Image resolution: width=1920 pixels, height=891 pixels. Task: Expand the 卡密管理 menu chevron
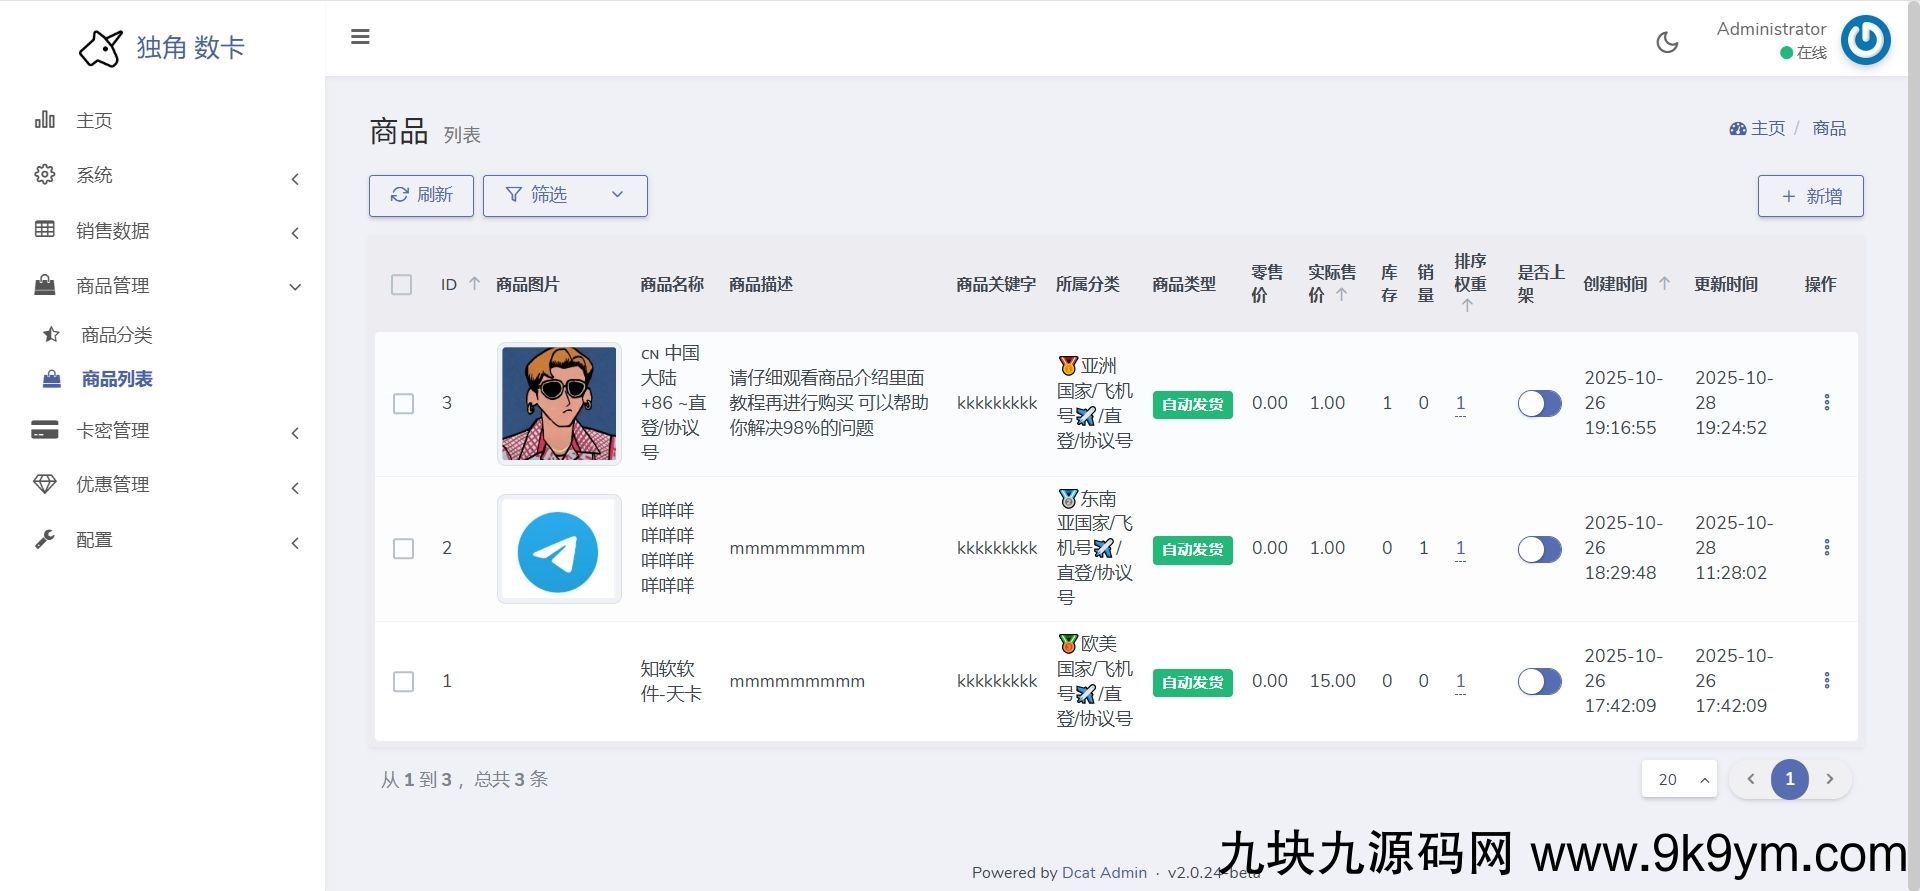[295, 433]
